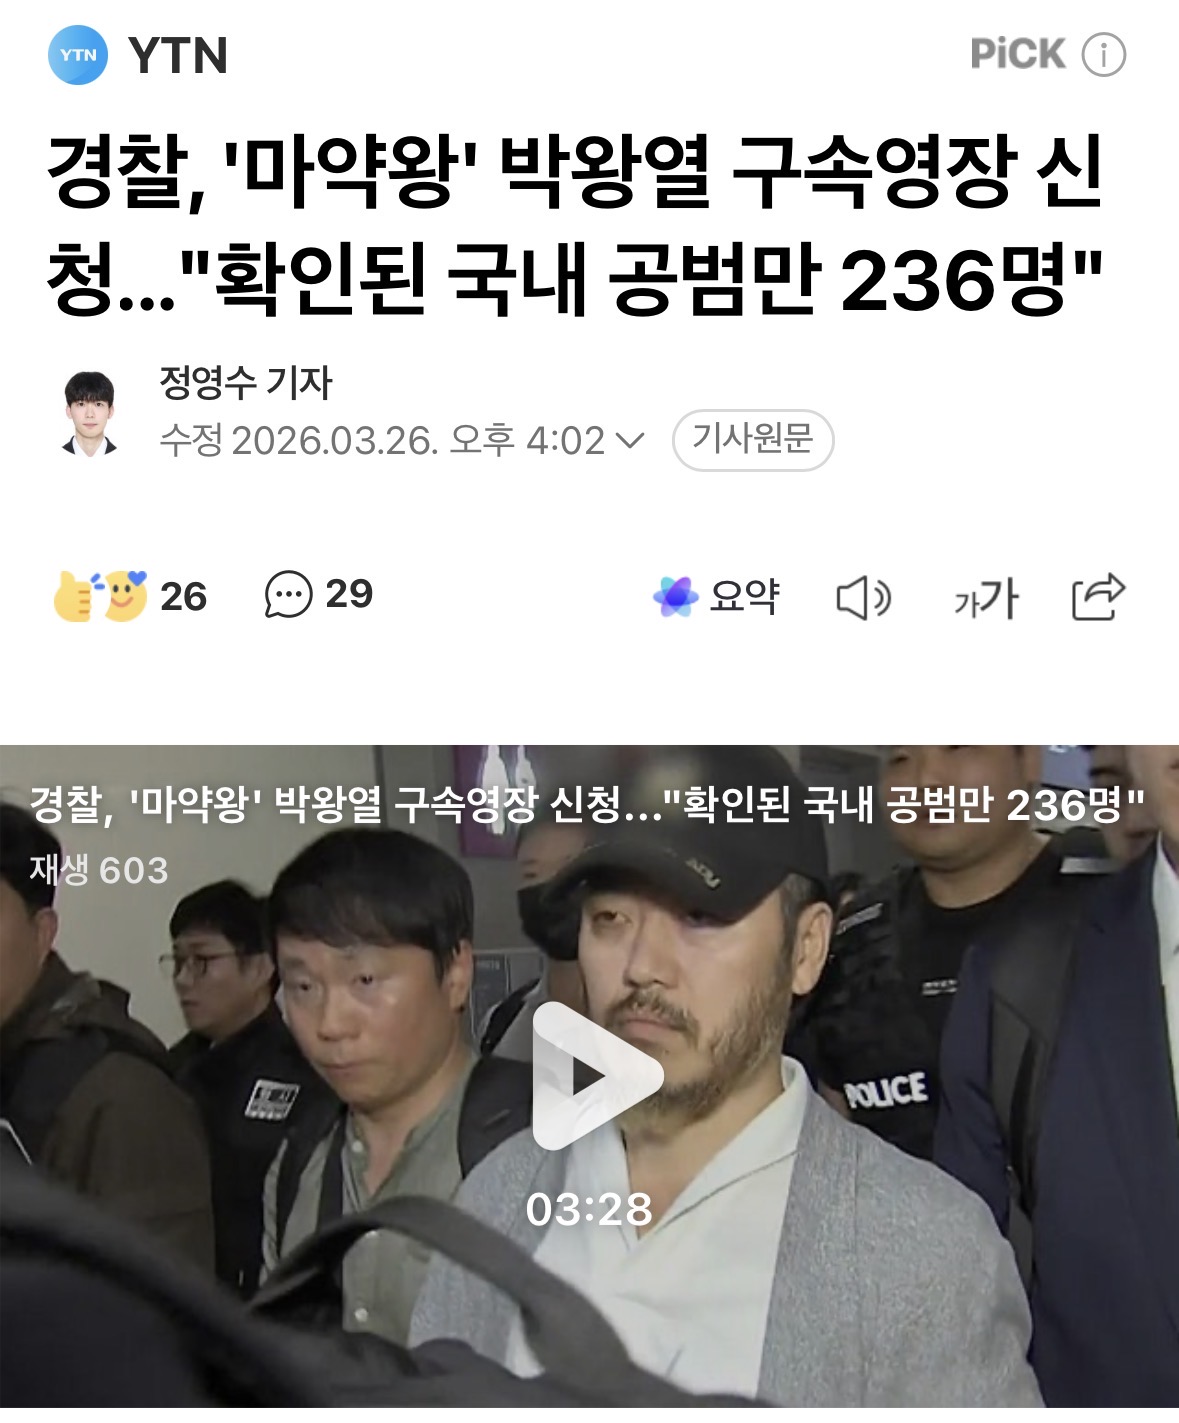Expand the modified date chevron

coord(630,440)
